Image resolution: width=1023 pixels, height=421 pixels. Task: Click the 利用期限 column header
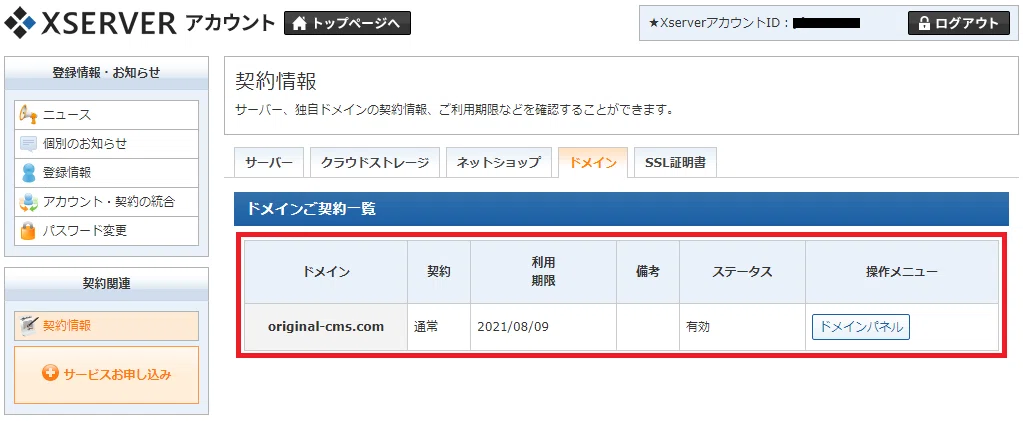coord(543,272)
